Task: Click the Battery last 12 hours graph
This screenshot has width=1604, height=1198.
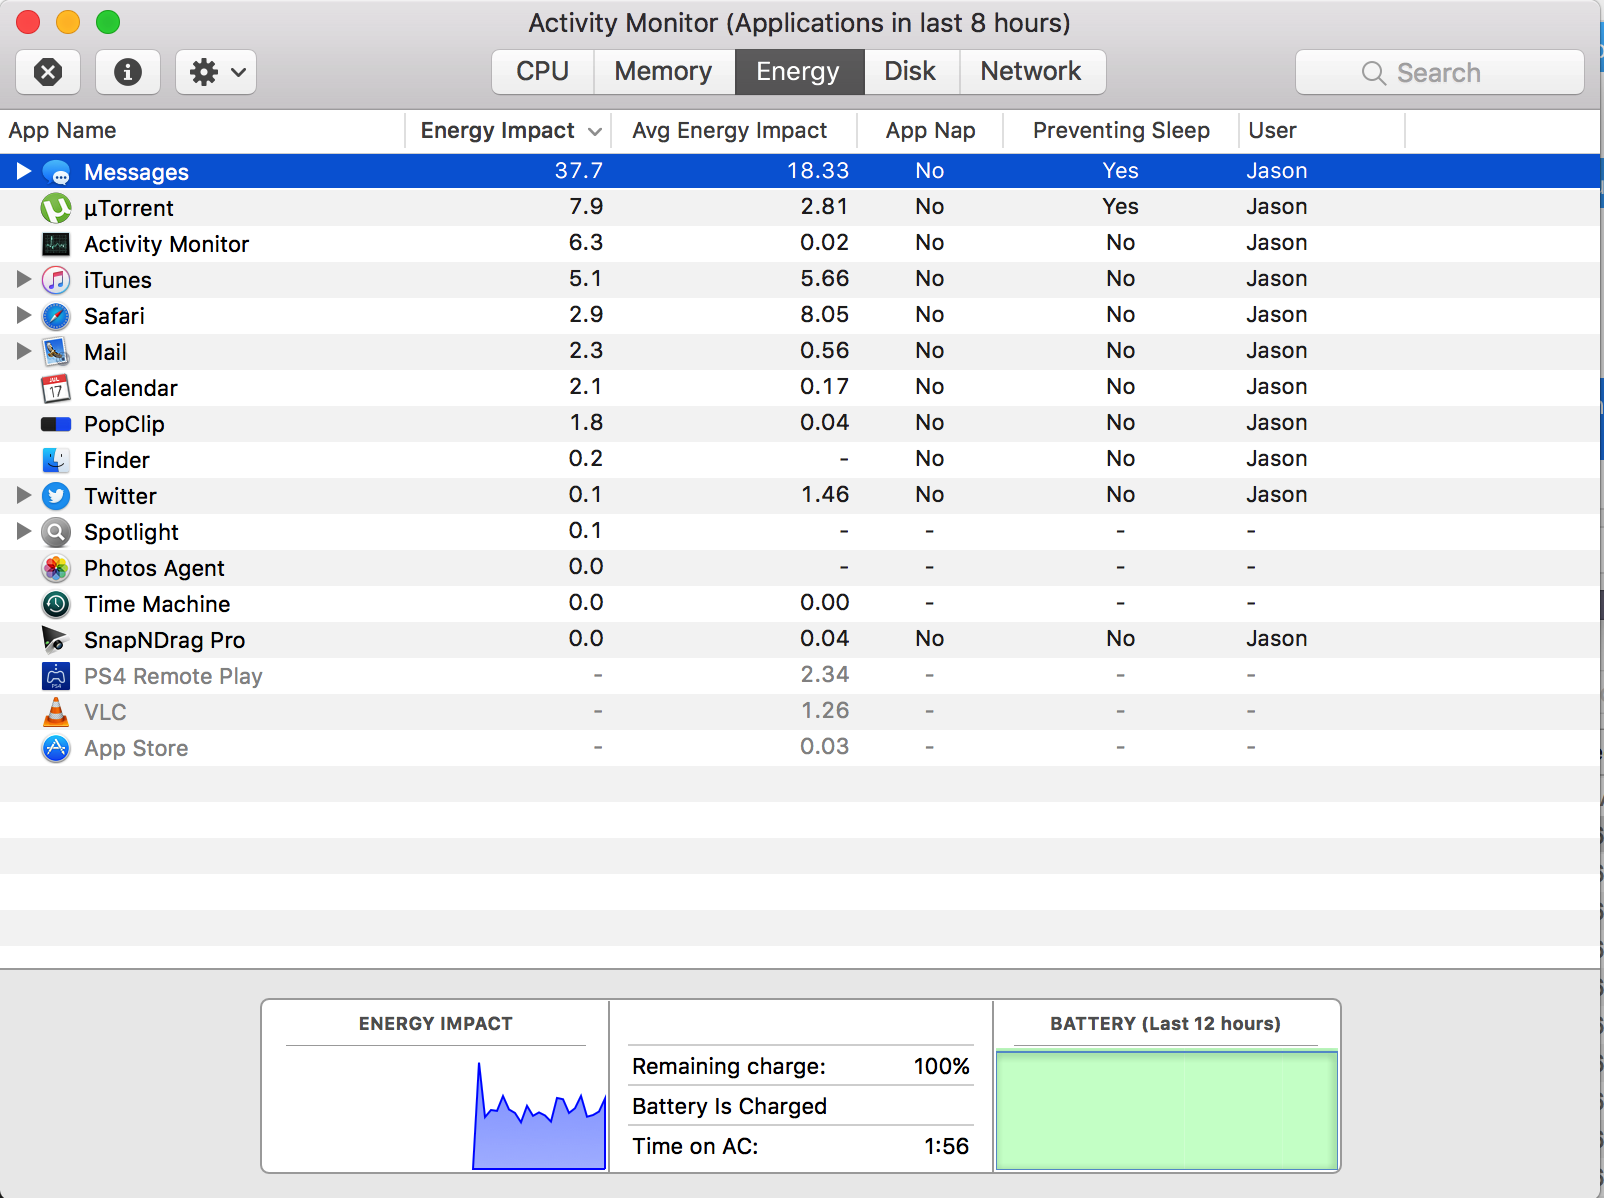Action: 1166,1108
